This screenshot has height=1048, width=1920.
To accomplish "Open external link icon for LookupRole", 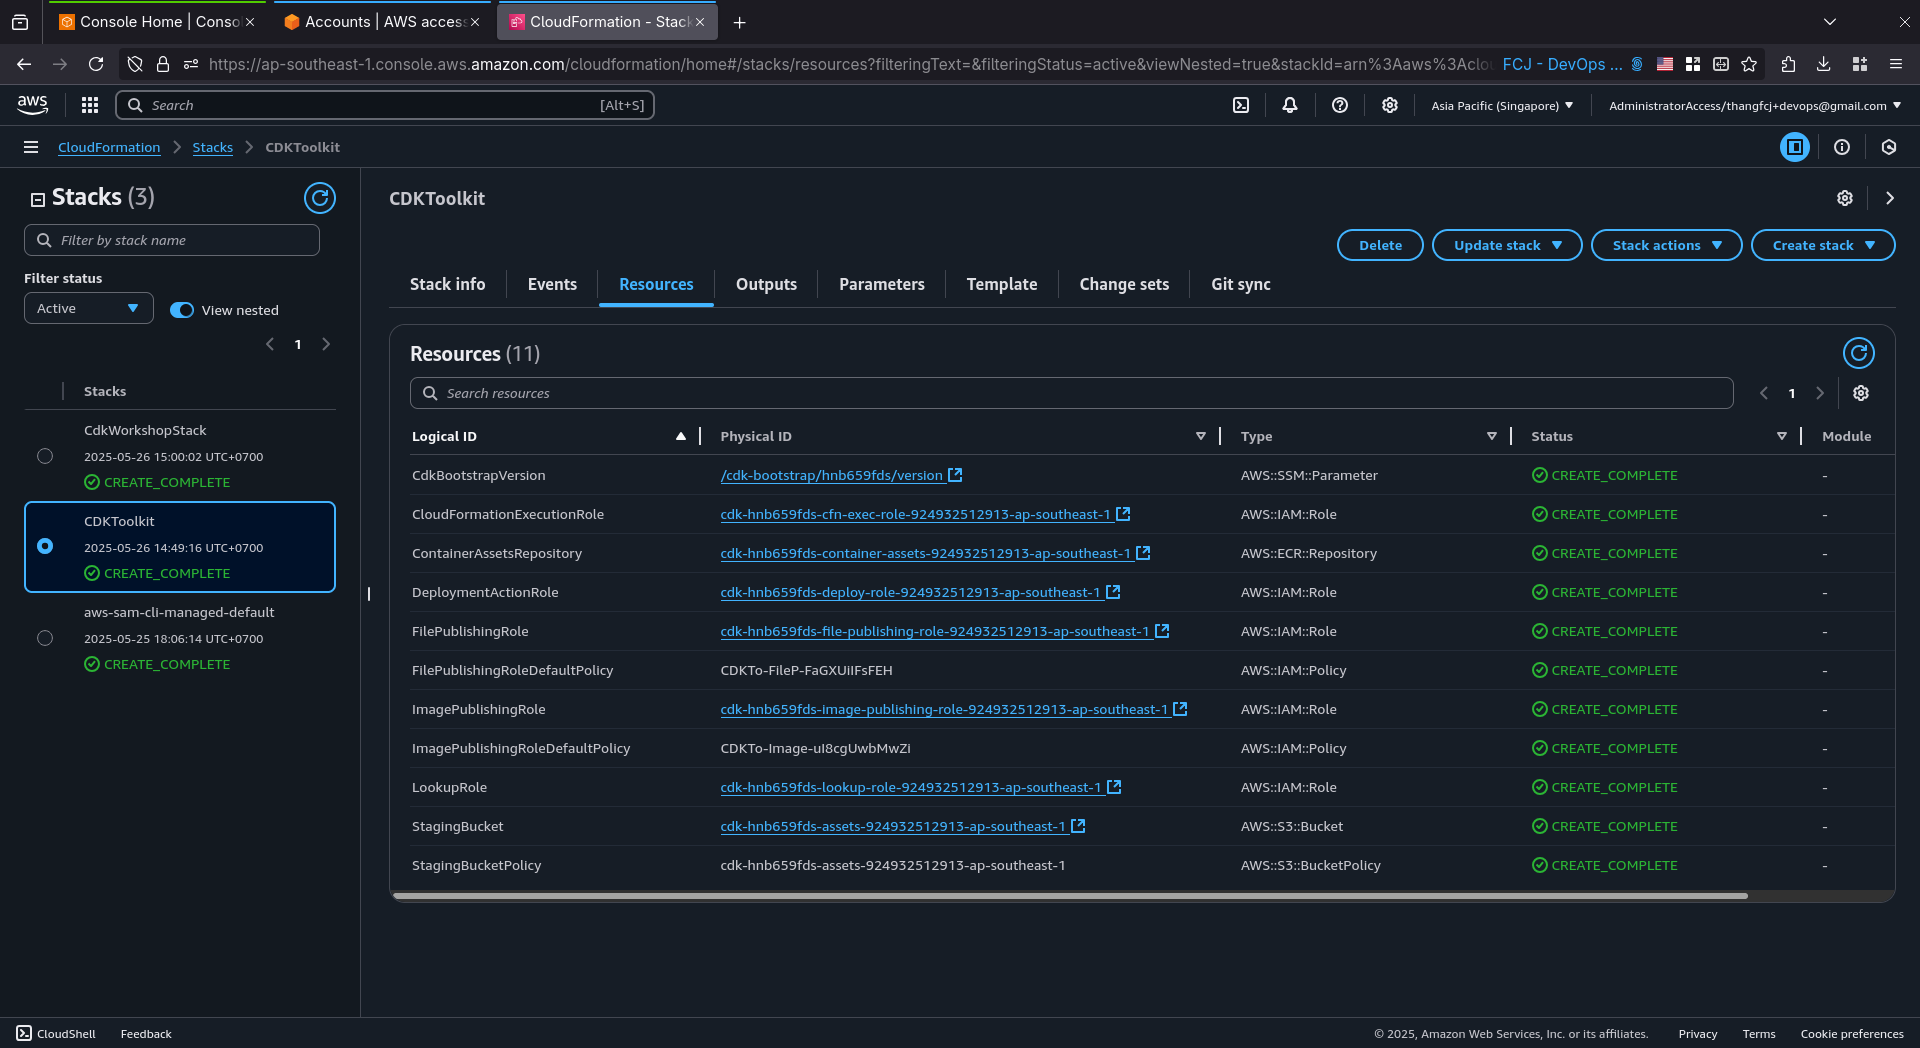I will pos(1114,787).
